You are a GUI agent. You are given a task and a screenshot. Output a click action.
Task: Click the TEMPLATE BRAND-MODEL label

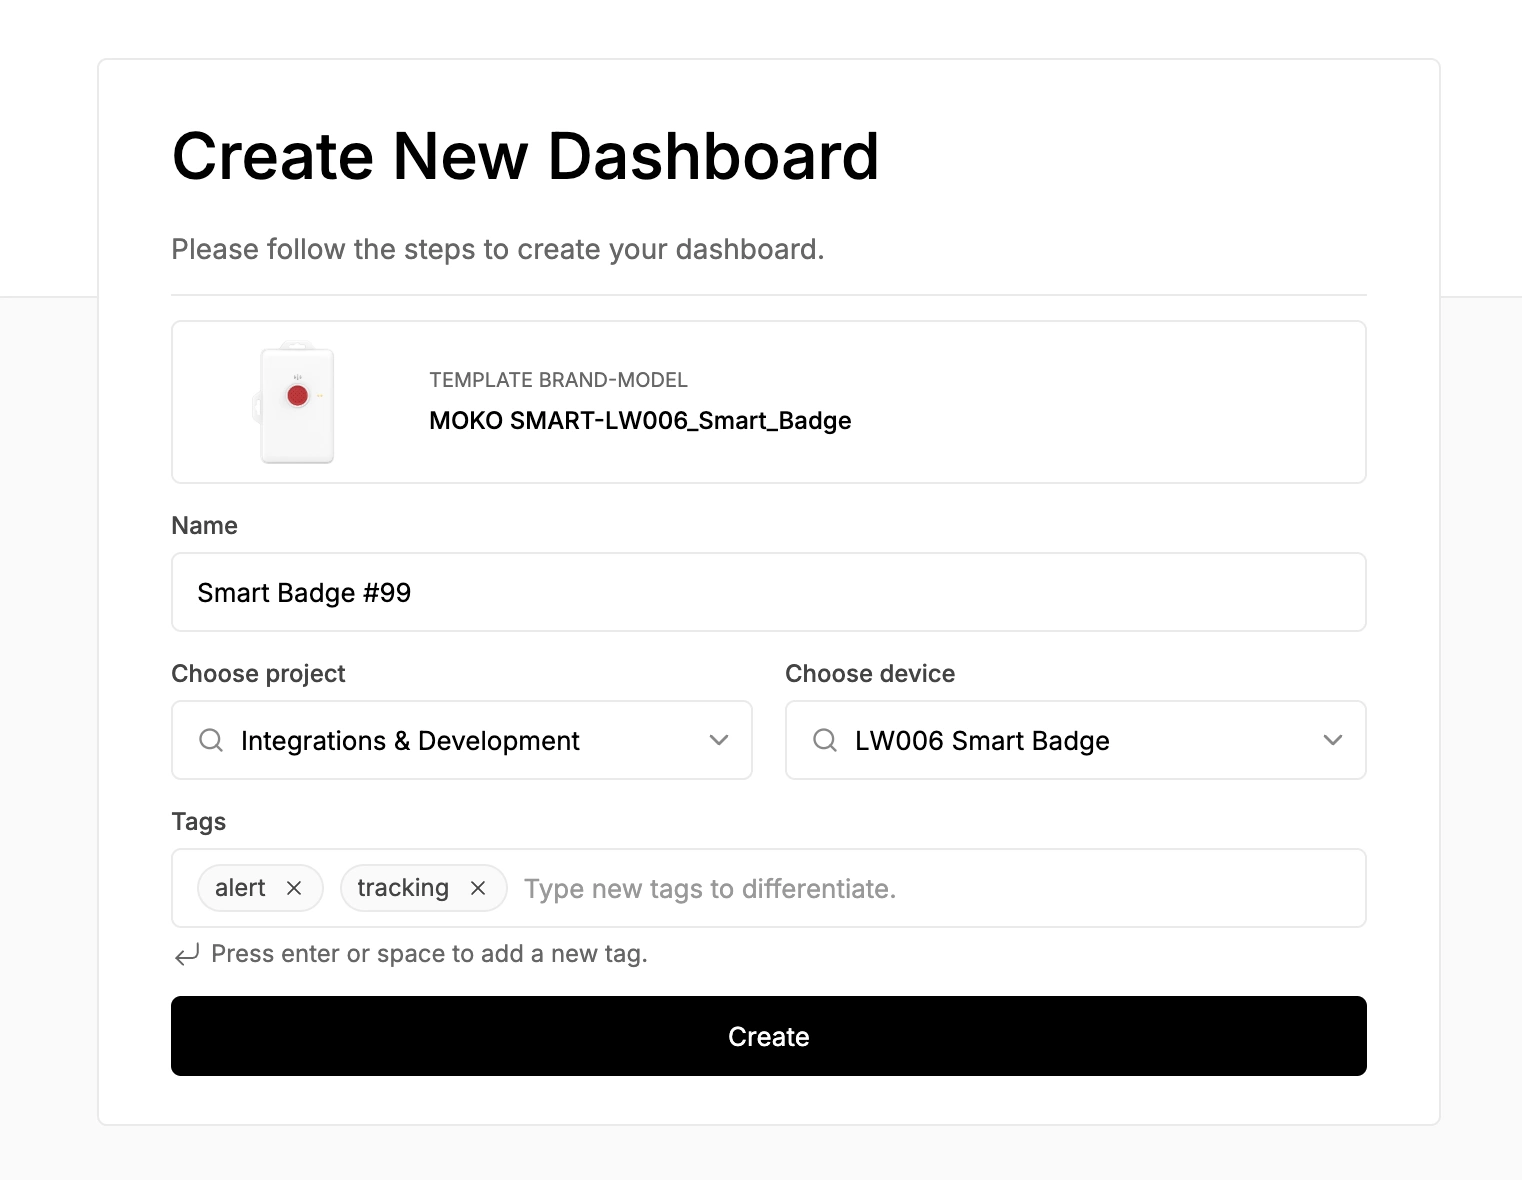click(558, 380)
